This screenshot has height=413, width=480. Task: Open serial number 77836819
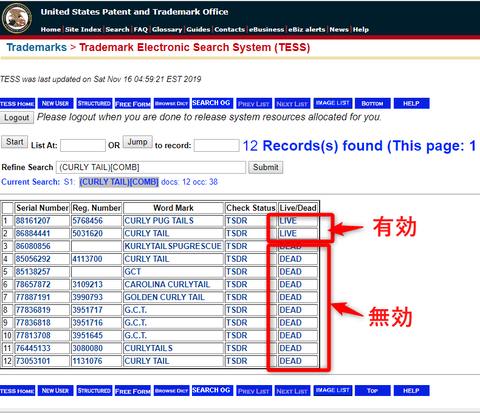point(33,310)
